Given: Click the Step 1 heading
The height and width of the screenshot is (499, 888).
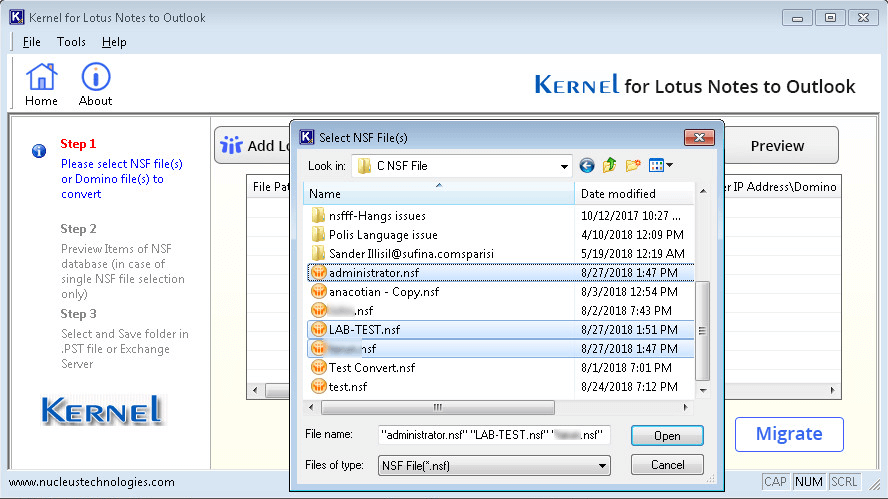Looking at the screenshot, I should tap(78, 144).
